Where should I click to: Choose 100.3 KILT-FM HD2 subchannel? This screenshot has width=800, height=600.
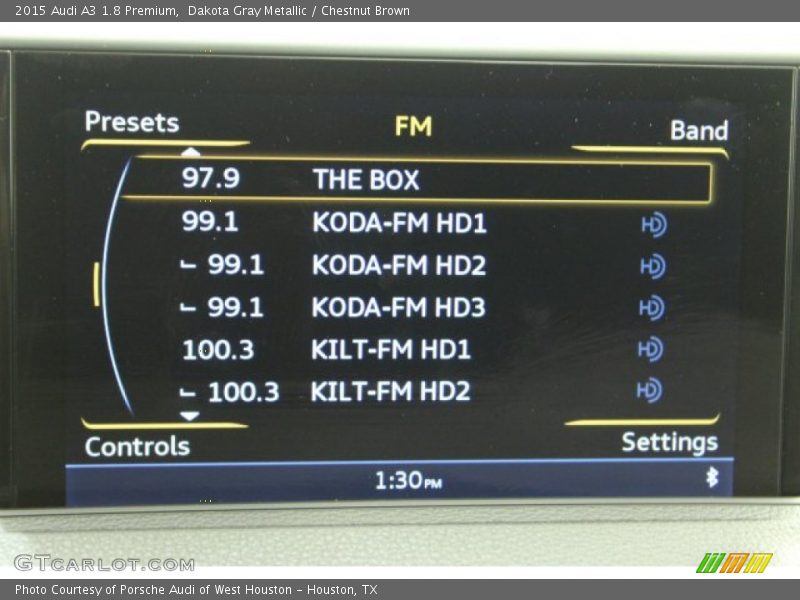[x=421, y=391]
